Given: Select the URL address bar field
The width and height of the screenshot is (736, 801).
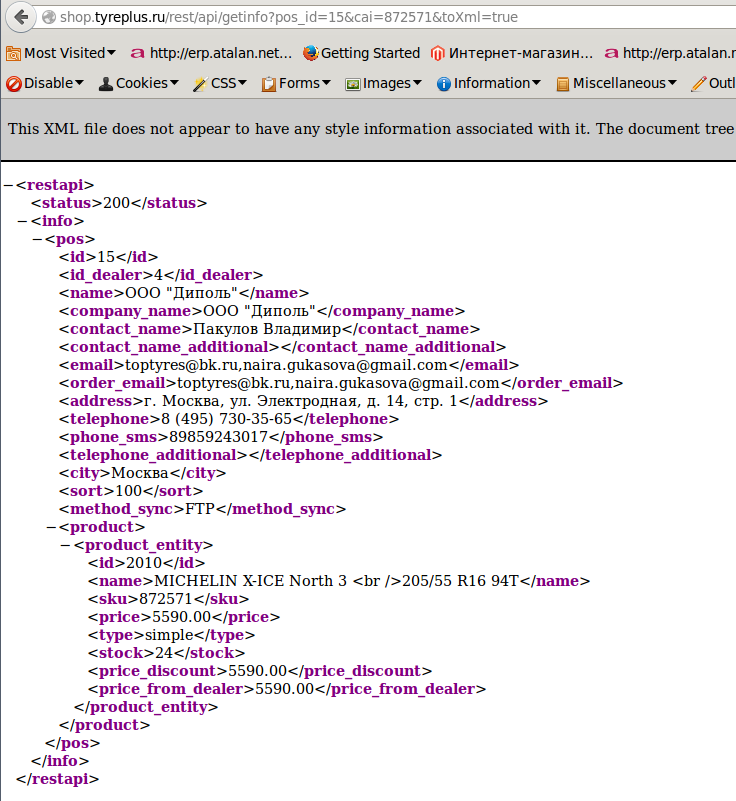Looking at the screenshot, I should 388,17.
